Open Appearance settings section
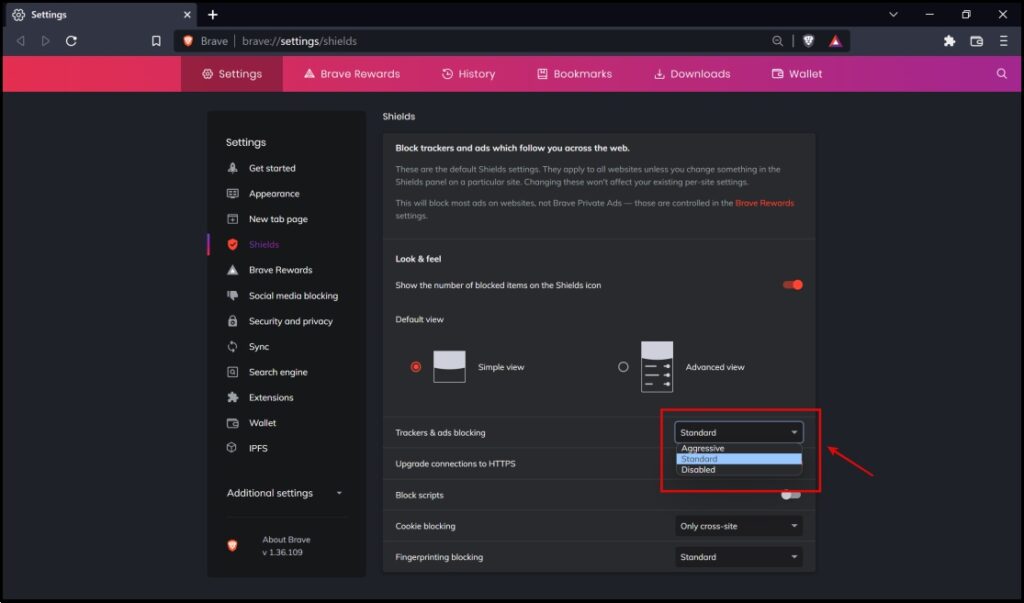The height and width of the screenshot is (603, 1024). click(274, 193)
